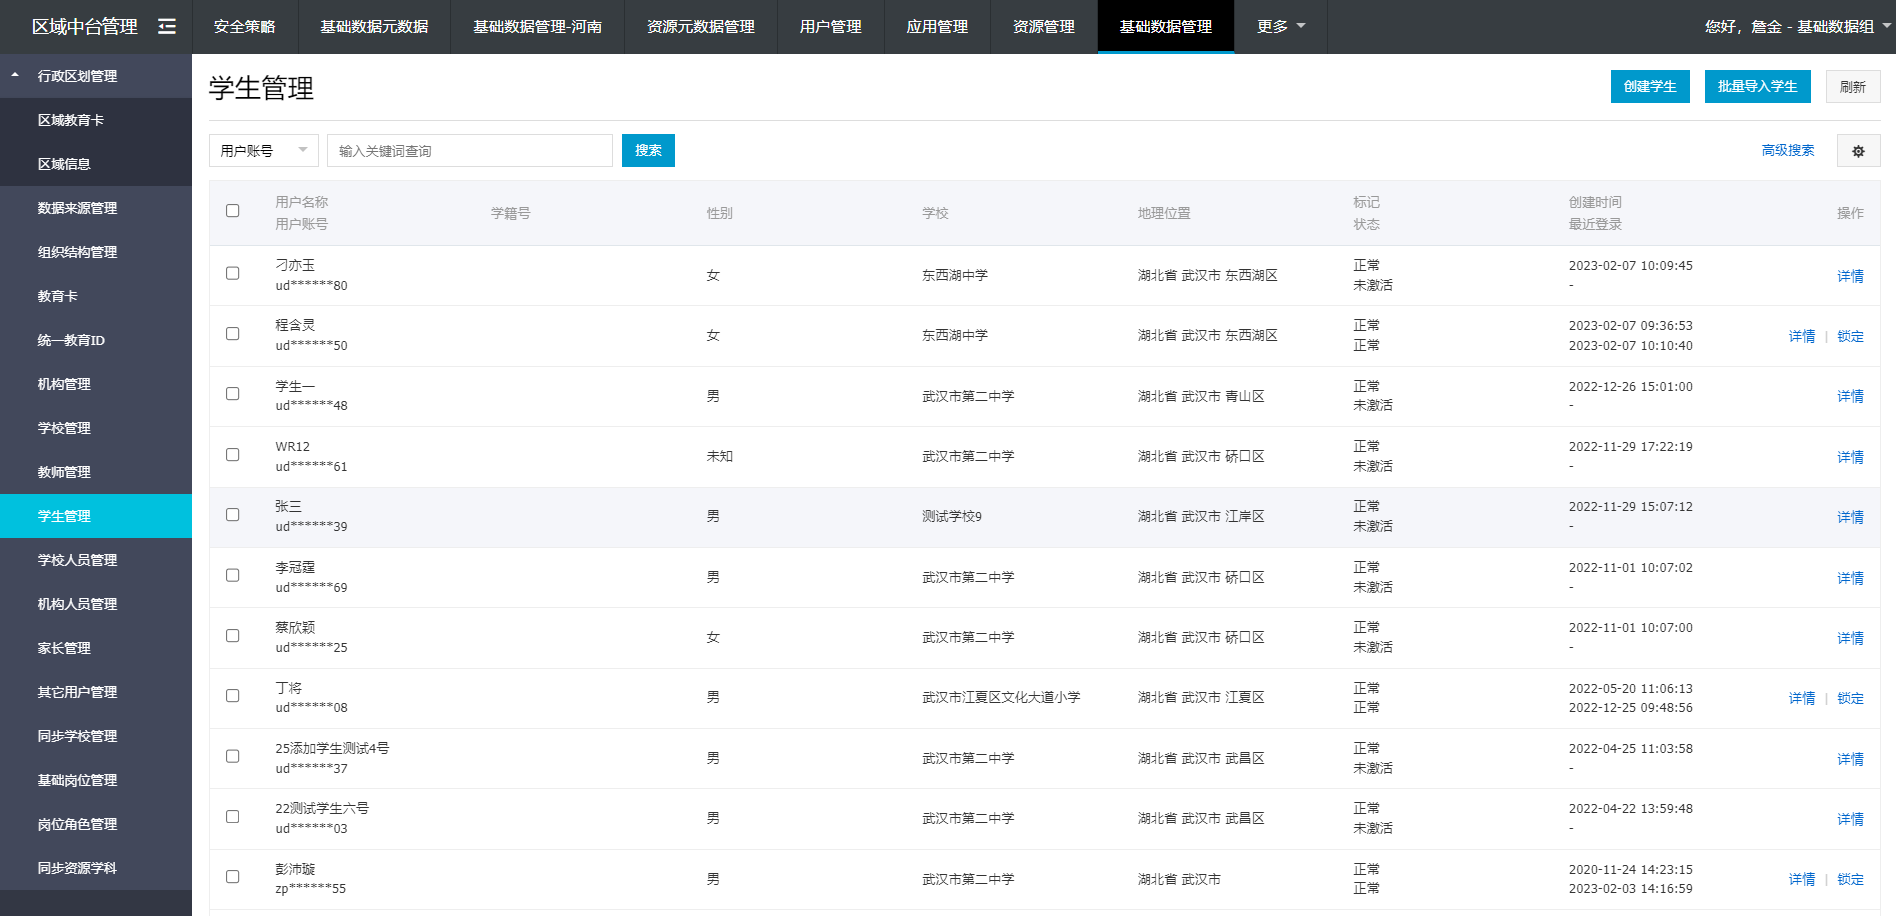This screenshot has height=916, width=1896.
Task: Open 详情 for 学生一
Action: point(1850,396)
